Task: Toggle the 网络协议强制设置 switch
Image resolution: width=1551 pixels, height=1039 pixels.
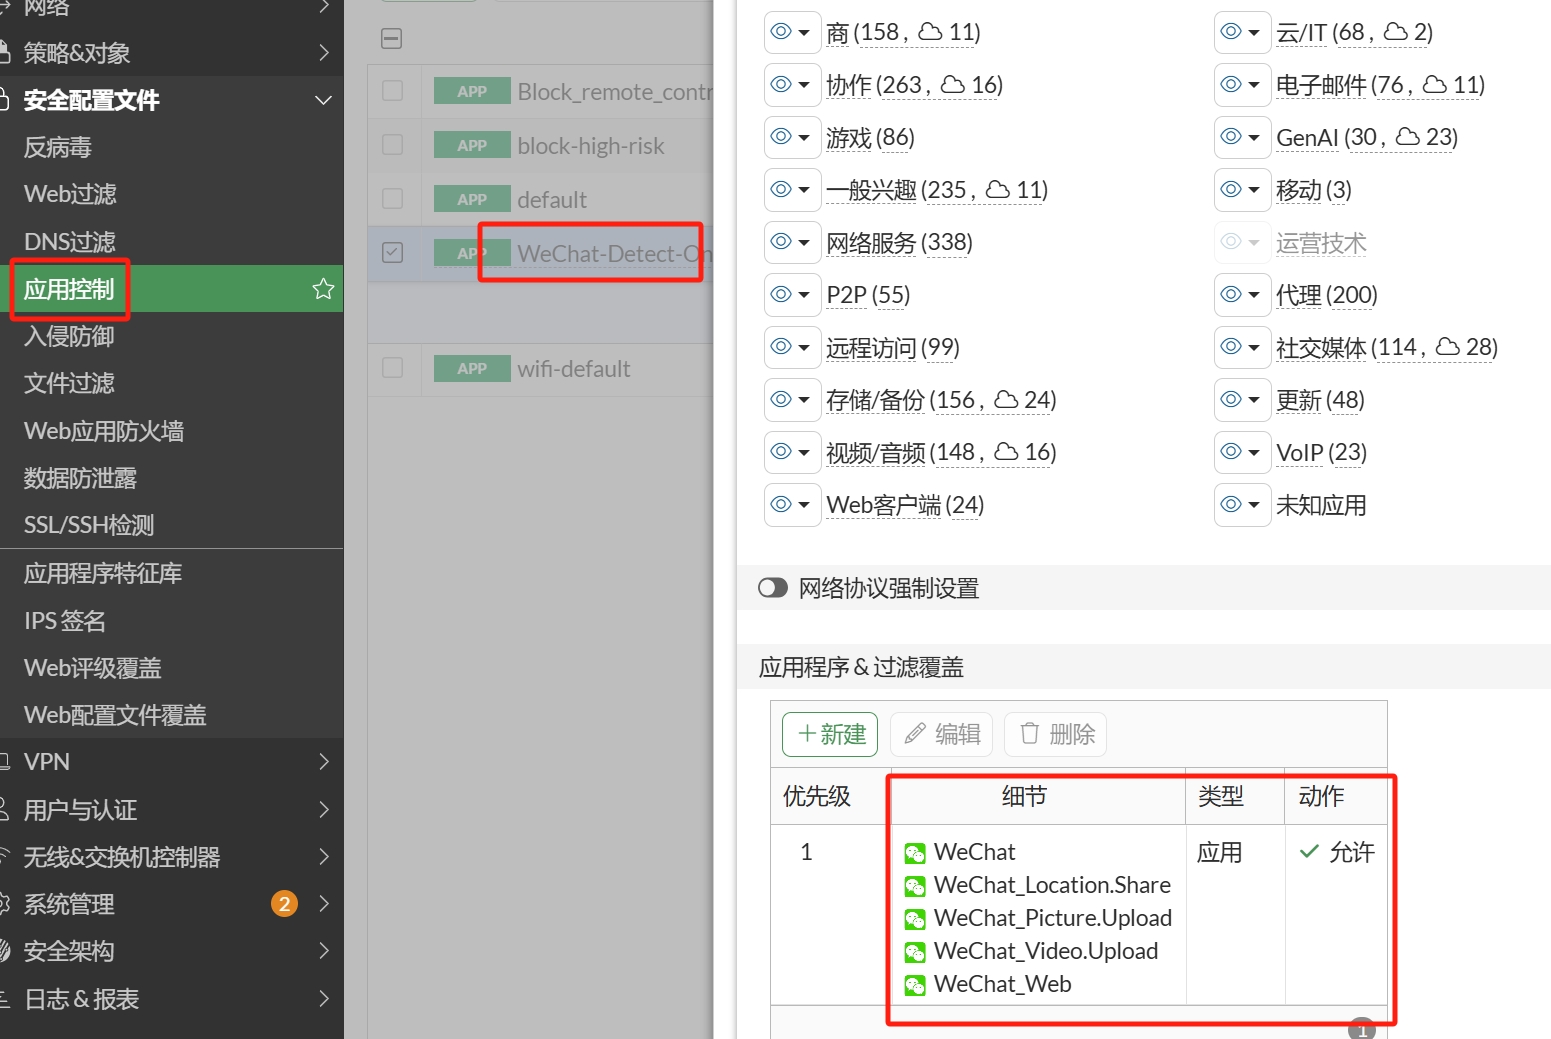Action: (x=773, y=588)
